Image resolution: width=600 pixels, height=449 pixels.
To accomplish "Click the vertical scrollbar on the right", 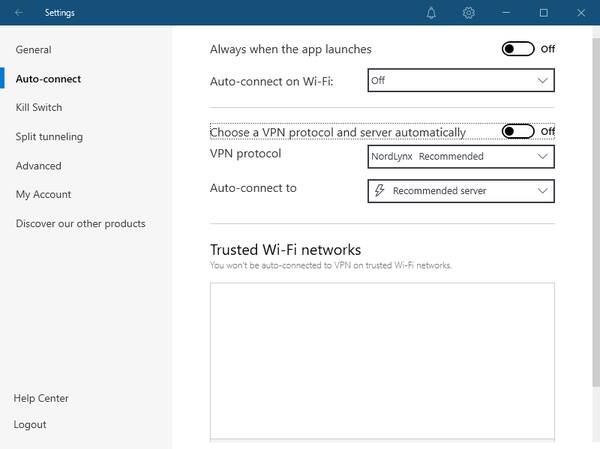I will [x=596, y=212].
